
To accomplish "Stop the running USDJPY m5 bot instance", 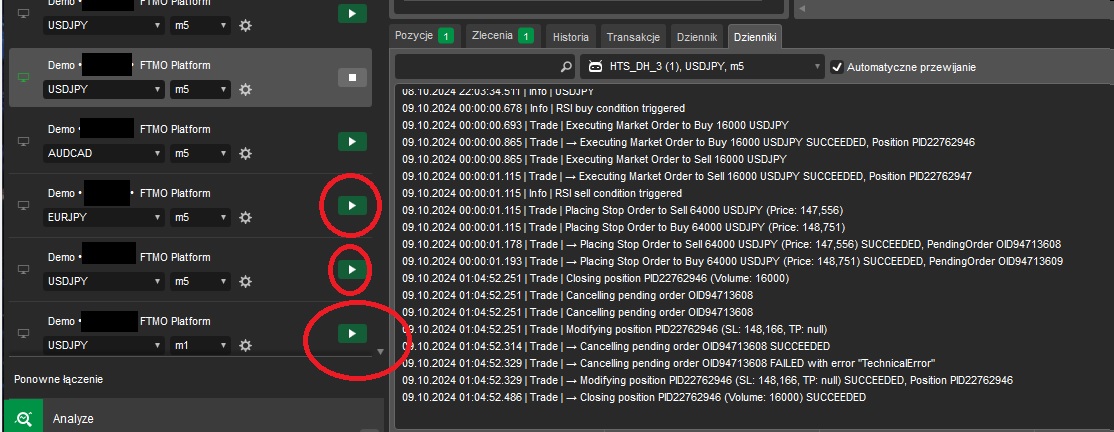I will [x=351, y=77].
